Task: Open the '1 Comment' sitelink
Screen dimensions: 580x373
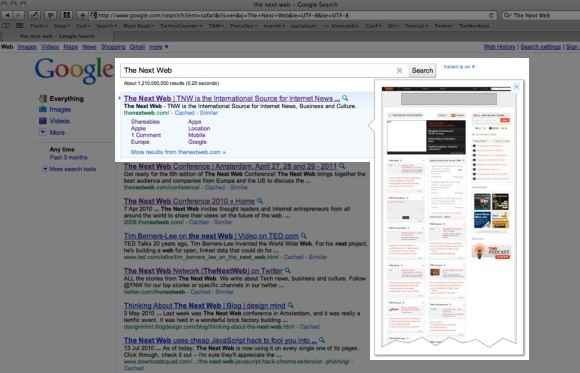Action: pyautogui.click(x=146, y=135)
